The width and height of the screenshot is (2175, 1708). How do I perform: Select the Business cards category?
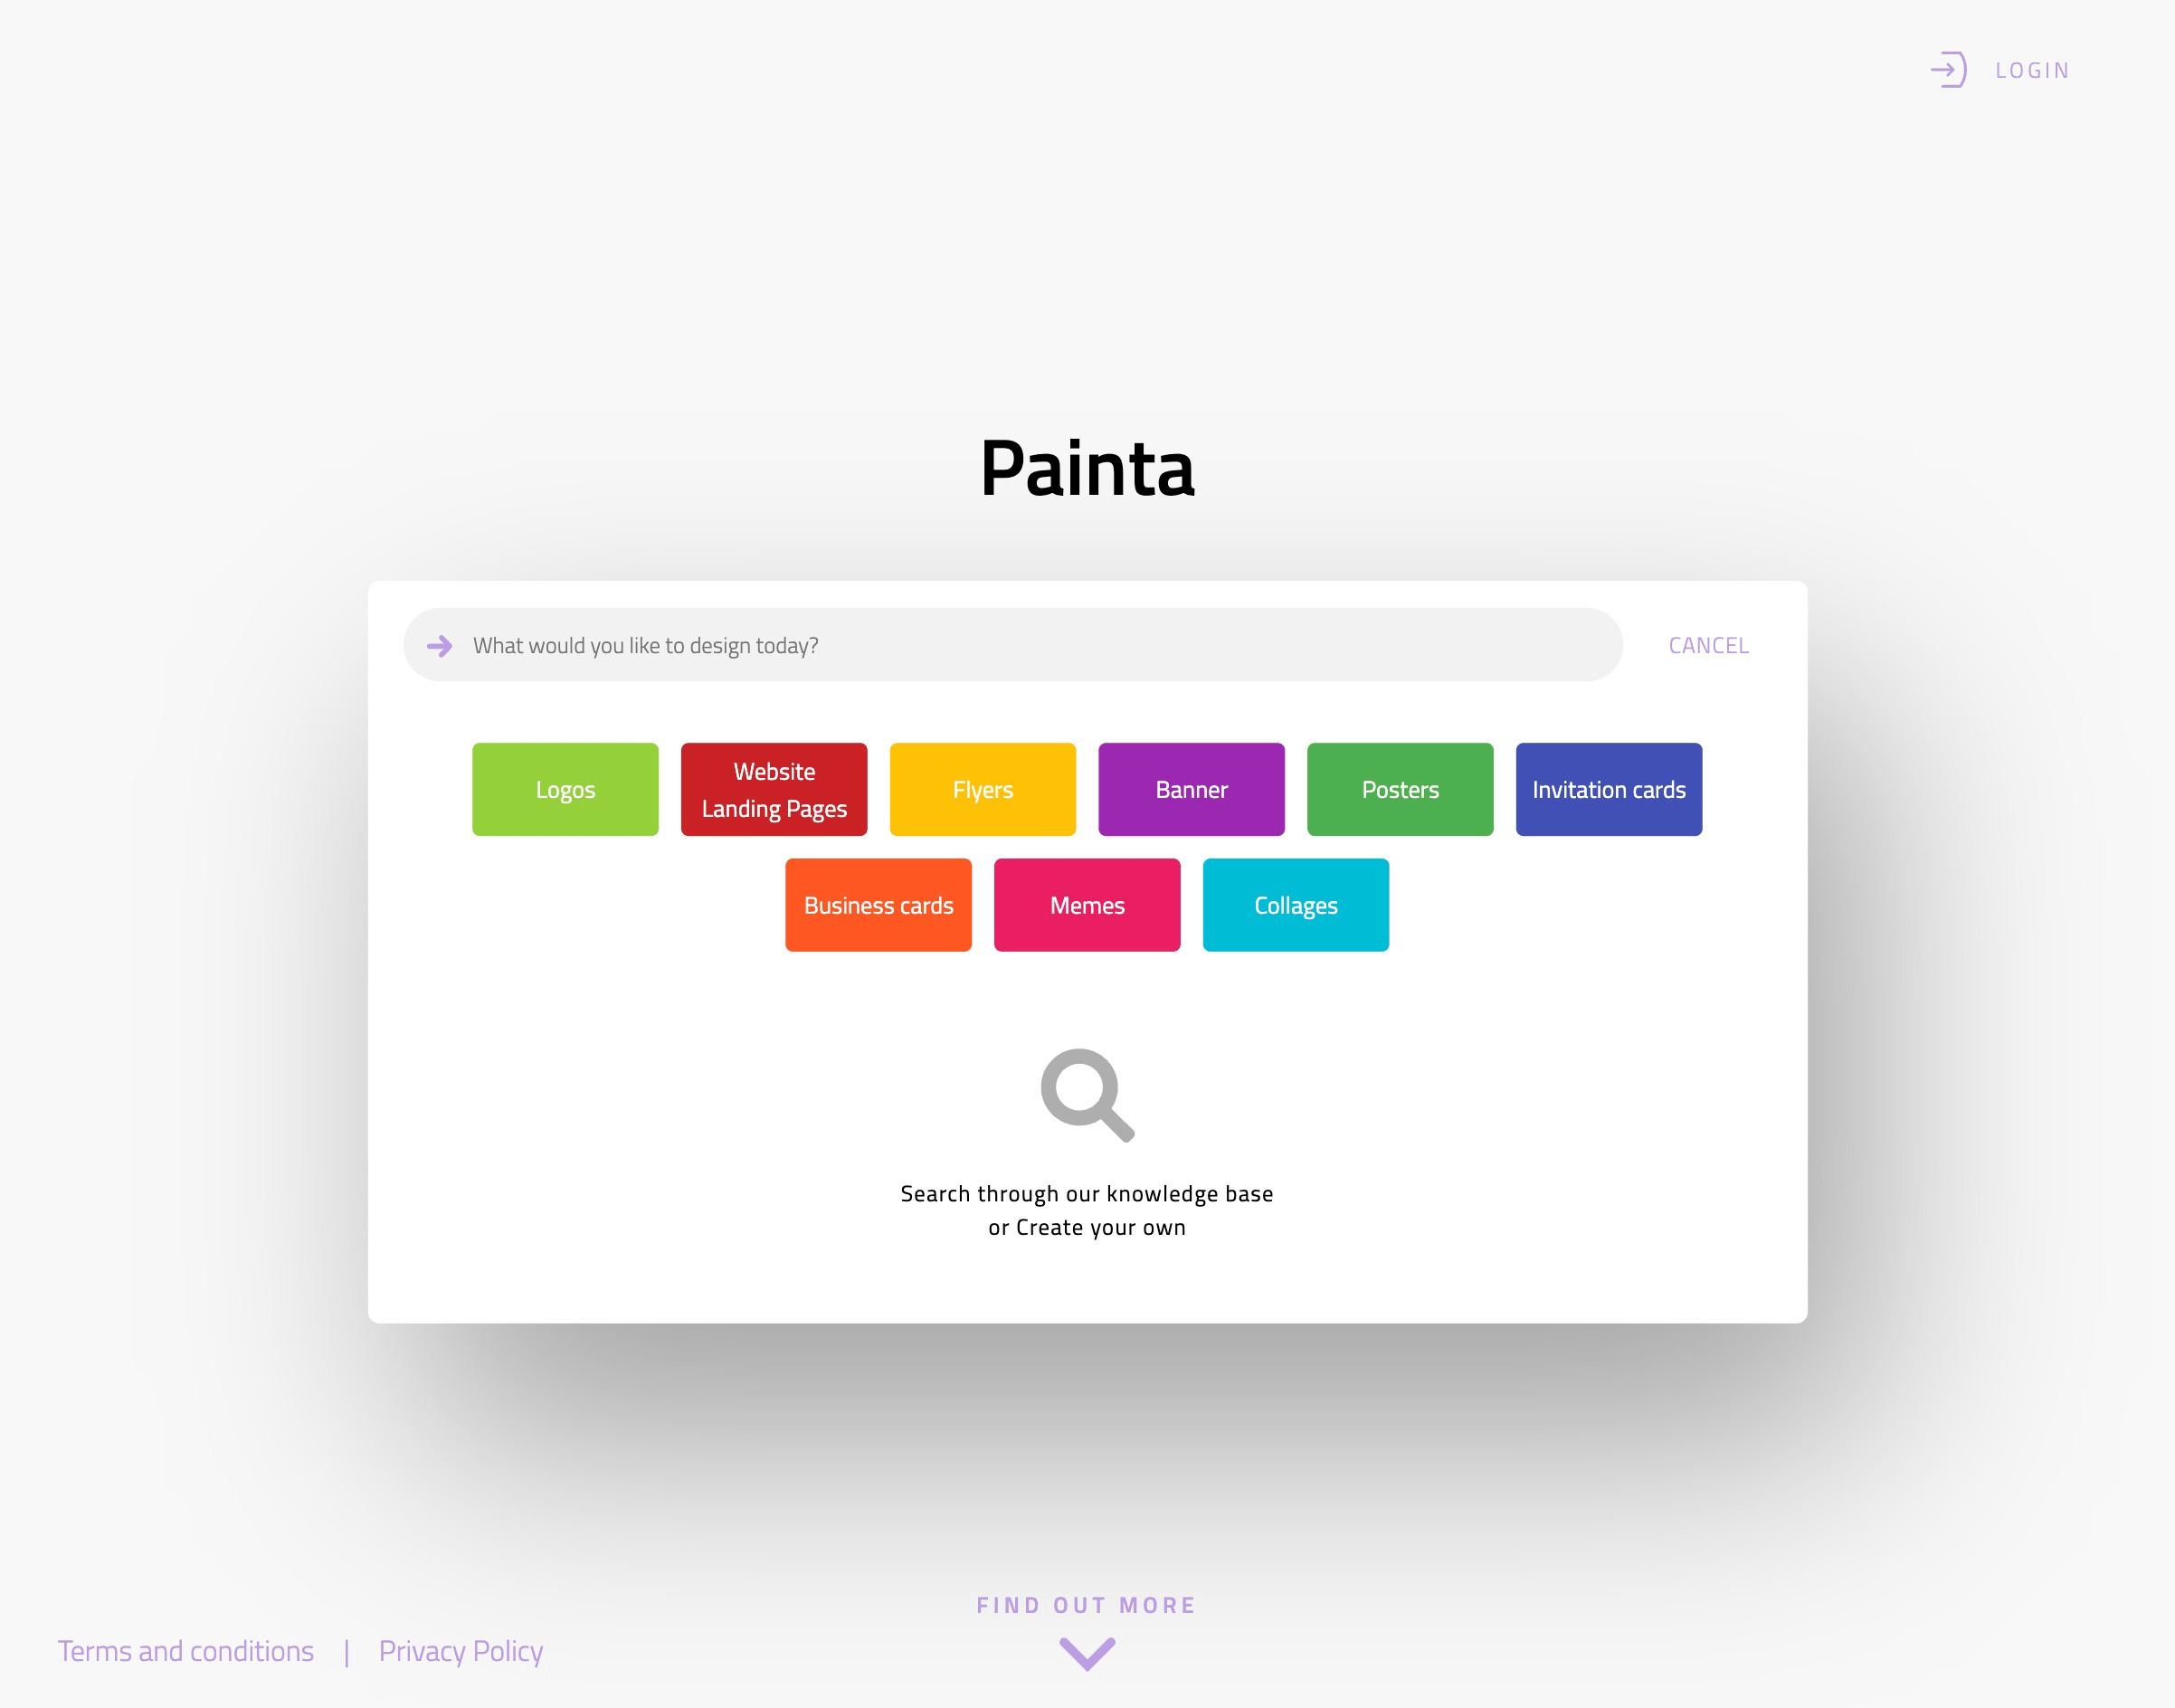879,906
